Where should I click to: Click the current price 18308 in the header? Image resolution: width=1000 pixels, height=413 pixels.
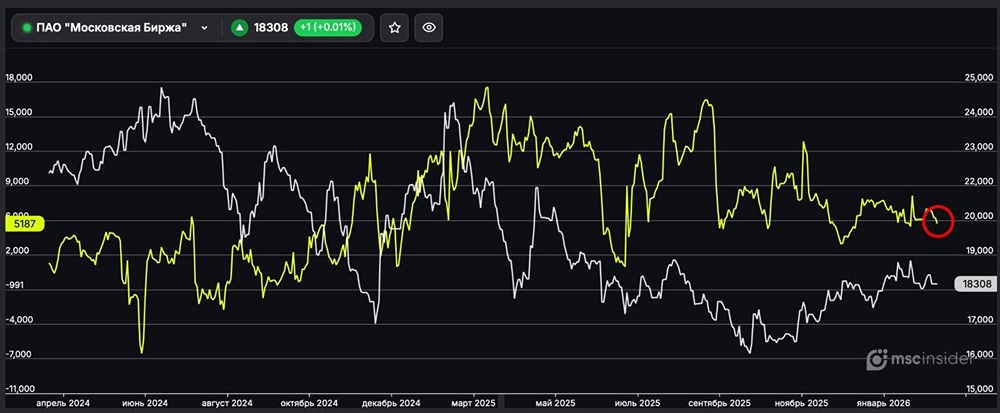point(271,28)
